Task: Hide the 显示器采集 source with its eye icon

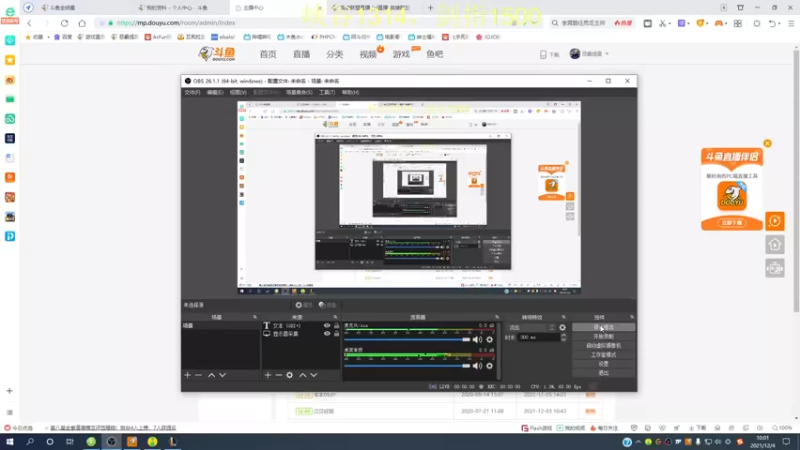Action: click(327, 334)
